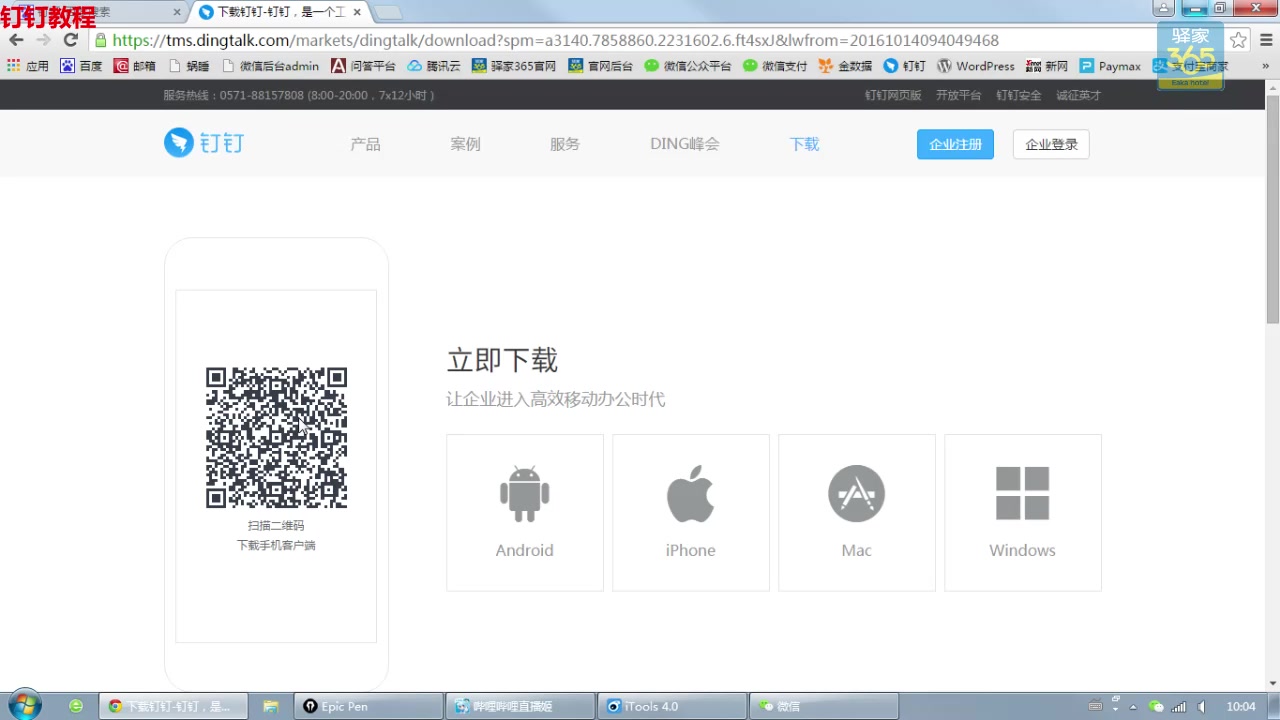Open the 百度 bookmark
This screenshot has height=720, width=1280.
[81, 66]
